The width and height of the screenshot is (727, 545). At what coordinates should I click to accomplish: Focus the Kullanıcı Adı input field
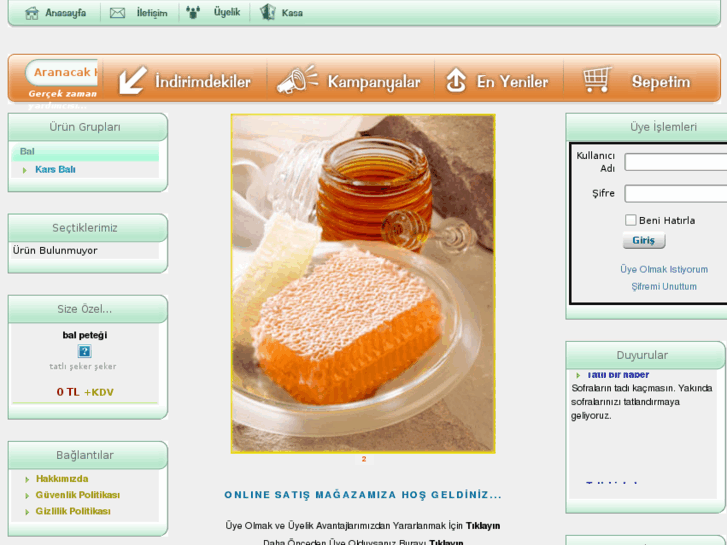(676, 162)
